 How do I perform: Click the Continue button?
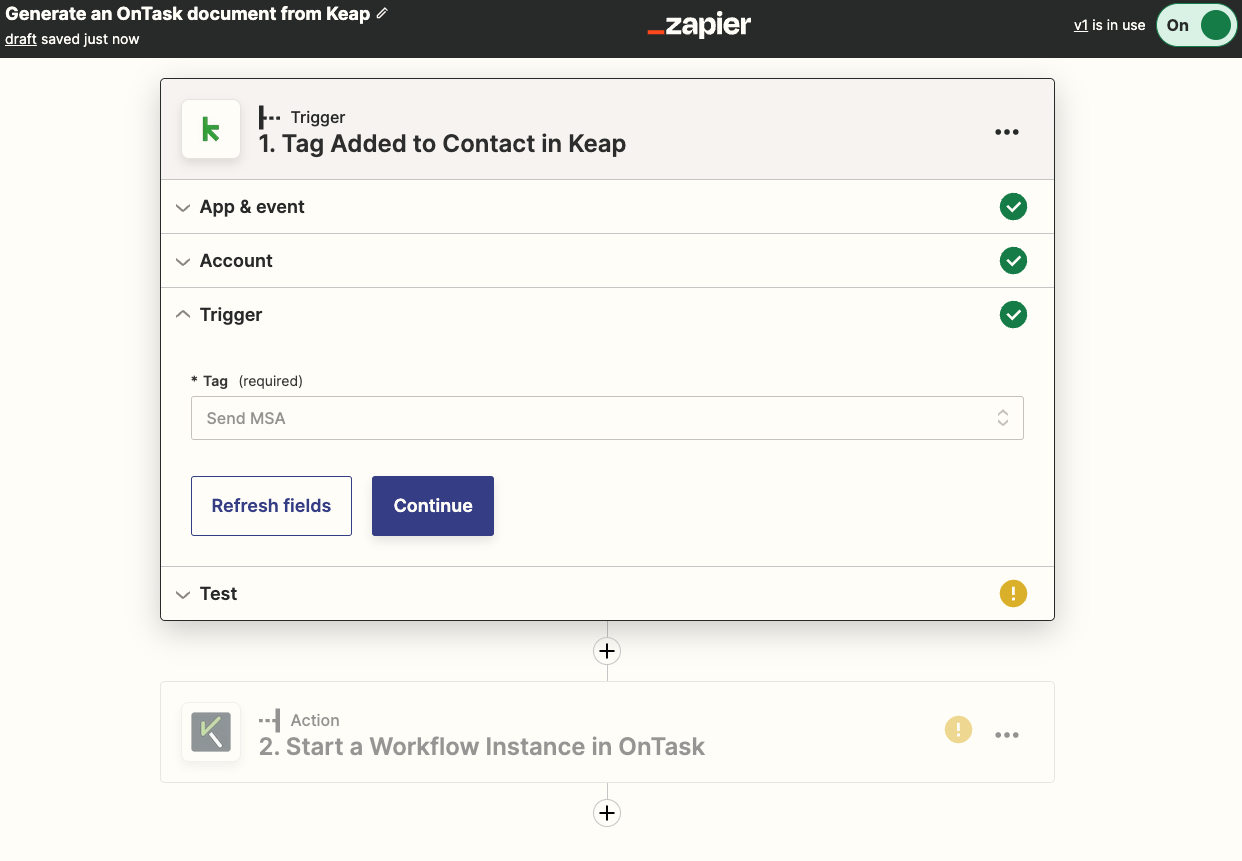pos(433,506)
